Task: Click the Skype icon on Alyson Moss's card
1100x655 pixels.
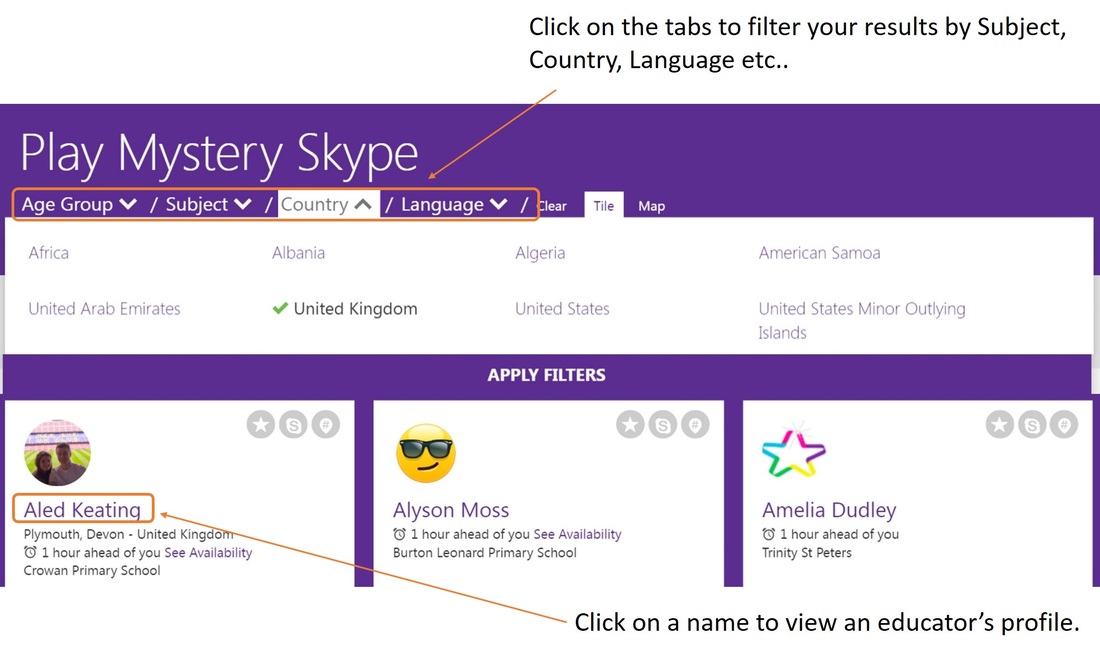Action: pyautogui.click(x=663, y=425)
